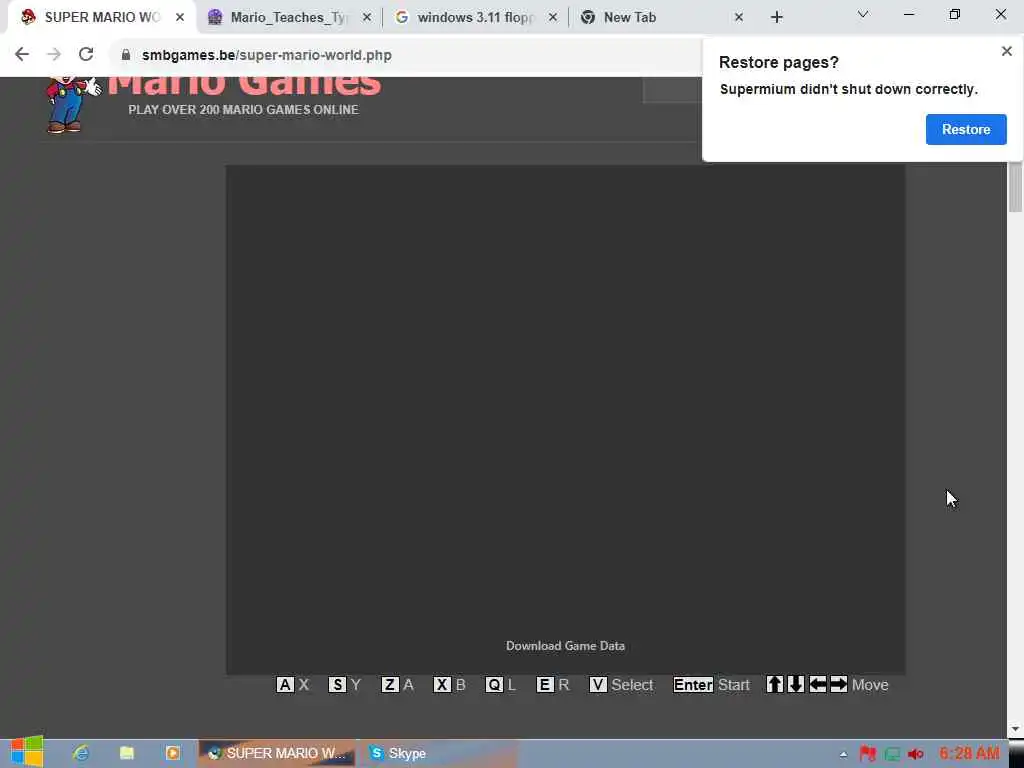Open Skype from the taskbar
Viewport: 1024px width, 768px height.
(x=438, y=754)
